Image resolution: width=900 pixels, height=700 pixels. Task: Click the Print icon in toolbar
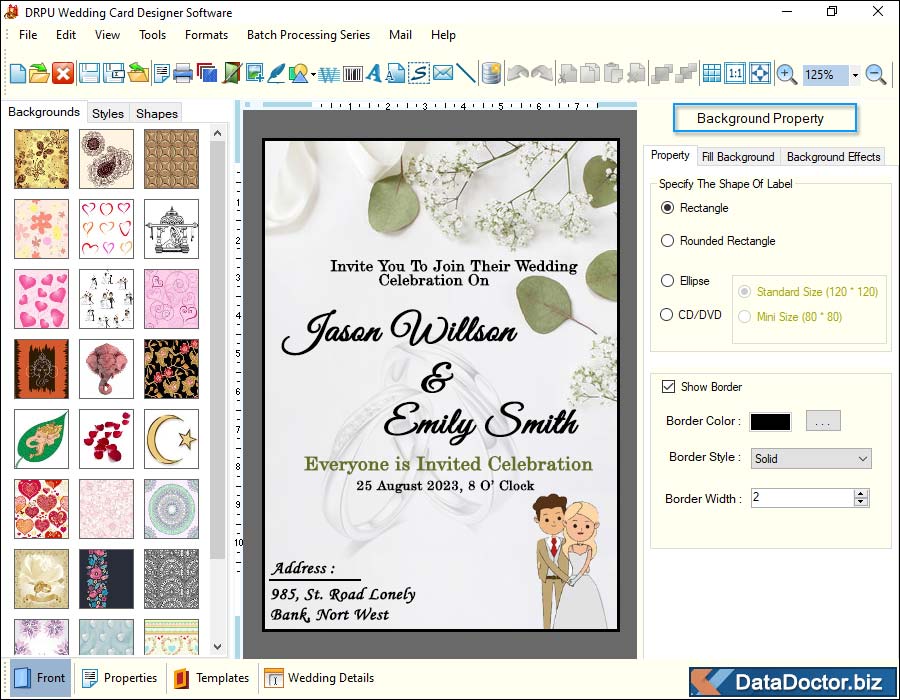point(183,74)
